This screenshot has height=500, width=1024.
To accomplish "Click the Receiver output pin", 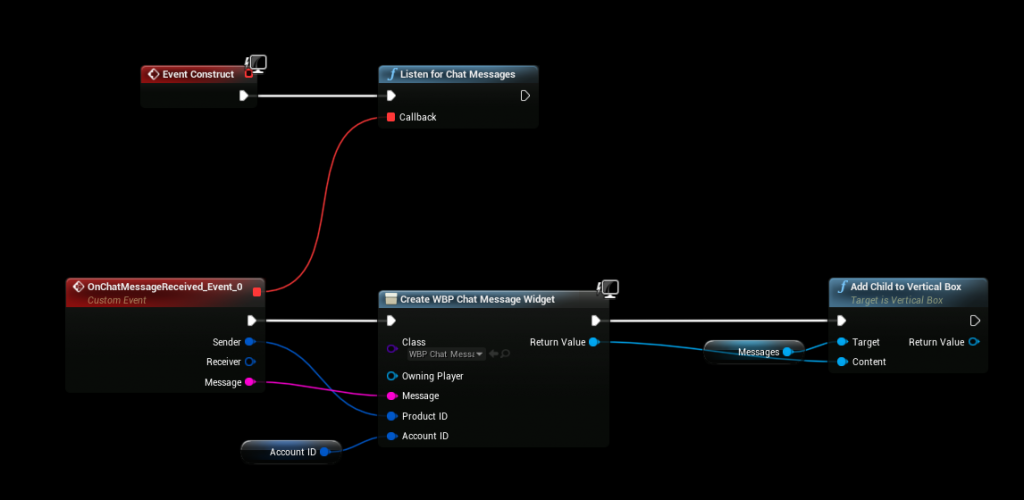I will (249, 362).
